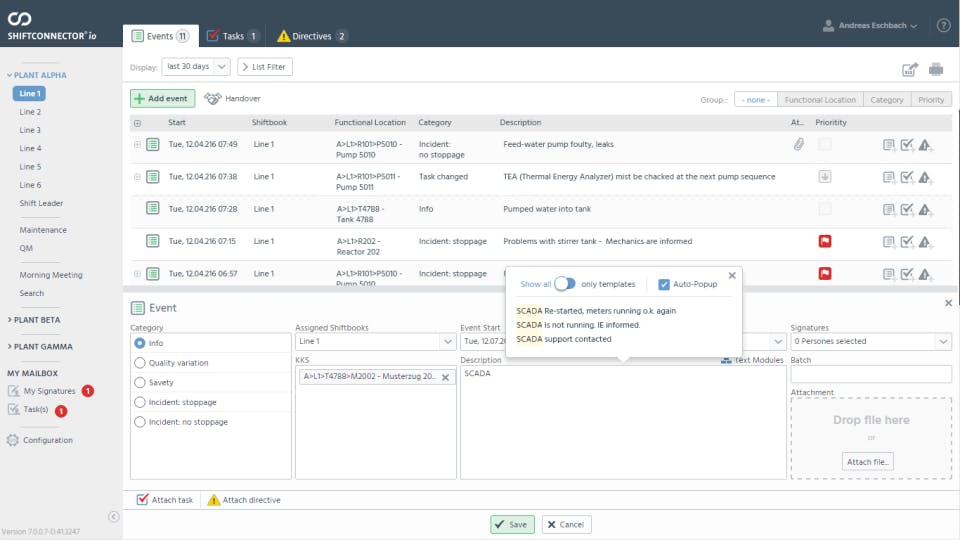Screen dimensions: 960x540
Task: Click attachment paperclip on first event row
Action: (798, 145)
